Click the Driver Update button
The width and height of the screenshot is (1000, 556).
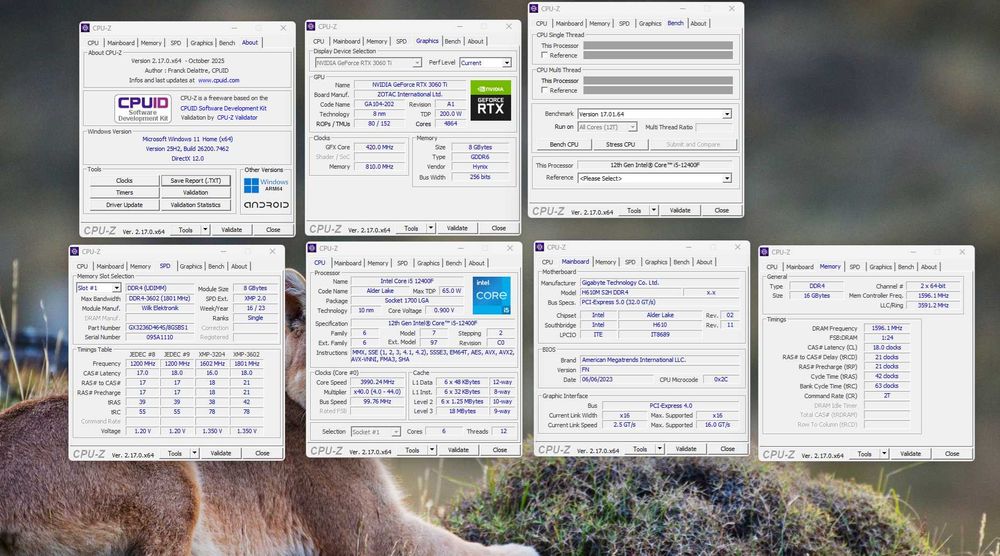(x=124, y=205)
